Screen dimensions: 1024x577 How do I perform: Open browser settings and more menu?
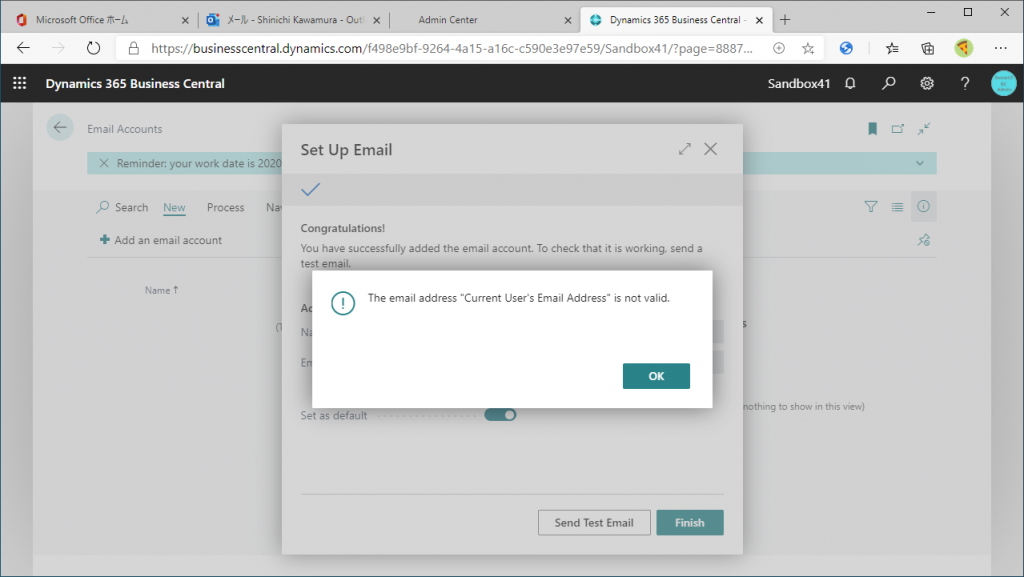pyautogui.click(x=1000, y=48)
